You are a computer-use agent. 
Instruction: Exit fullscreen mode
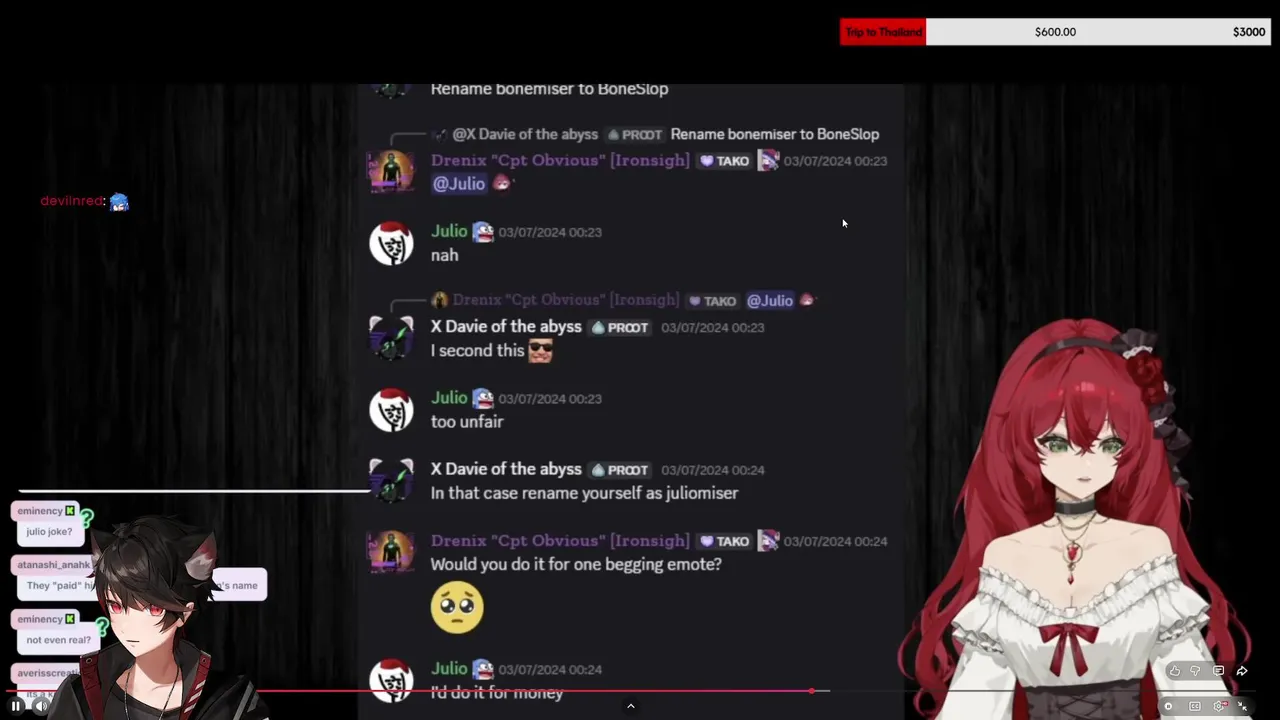1243,706
